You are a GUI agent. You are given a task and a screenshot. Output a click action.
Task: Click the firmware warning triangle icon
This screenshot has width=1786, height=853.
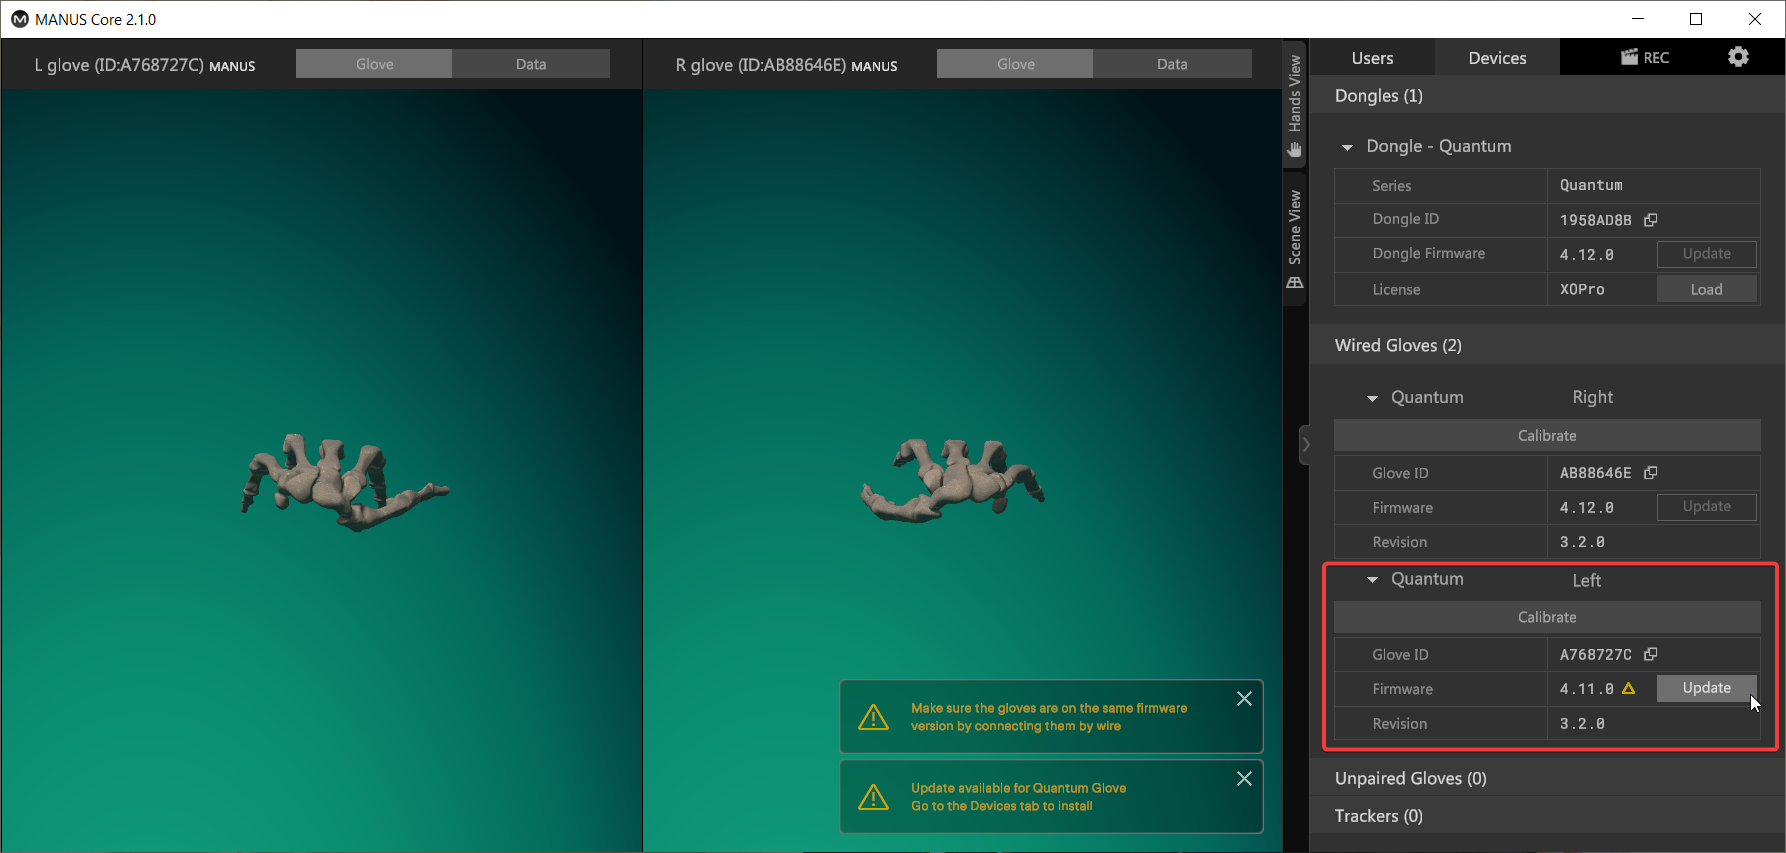point(1628,689)
